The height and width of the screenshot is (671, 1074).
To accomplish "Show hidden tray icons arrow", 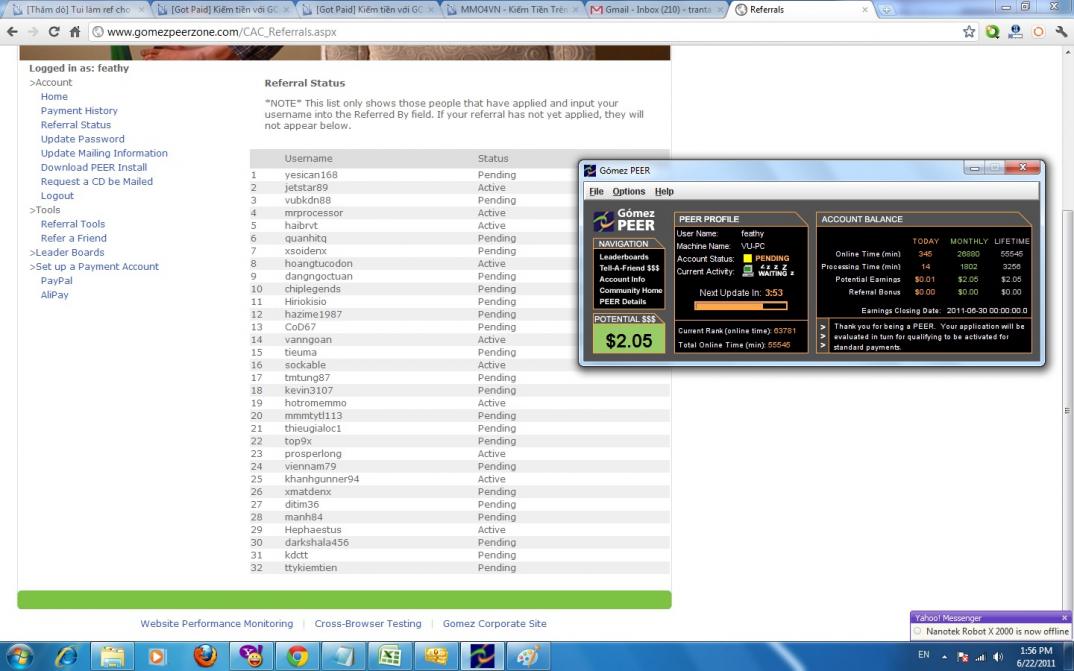I will click(945, 656).
